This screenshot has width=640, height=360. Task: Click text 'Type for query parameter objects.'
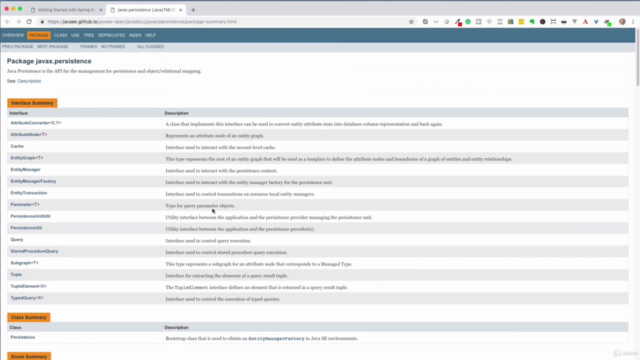tap(200, 206)
